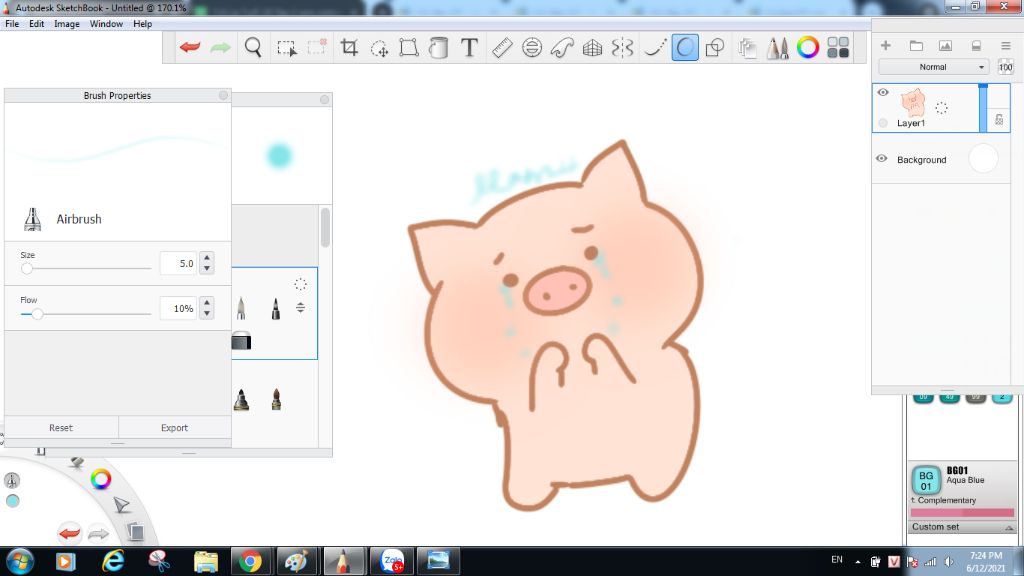
Task: Select the Flood Fill bucket tool
Action: (x=439, y=48)
